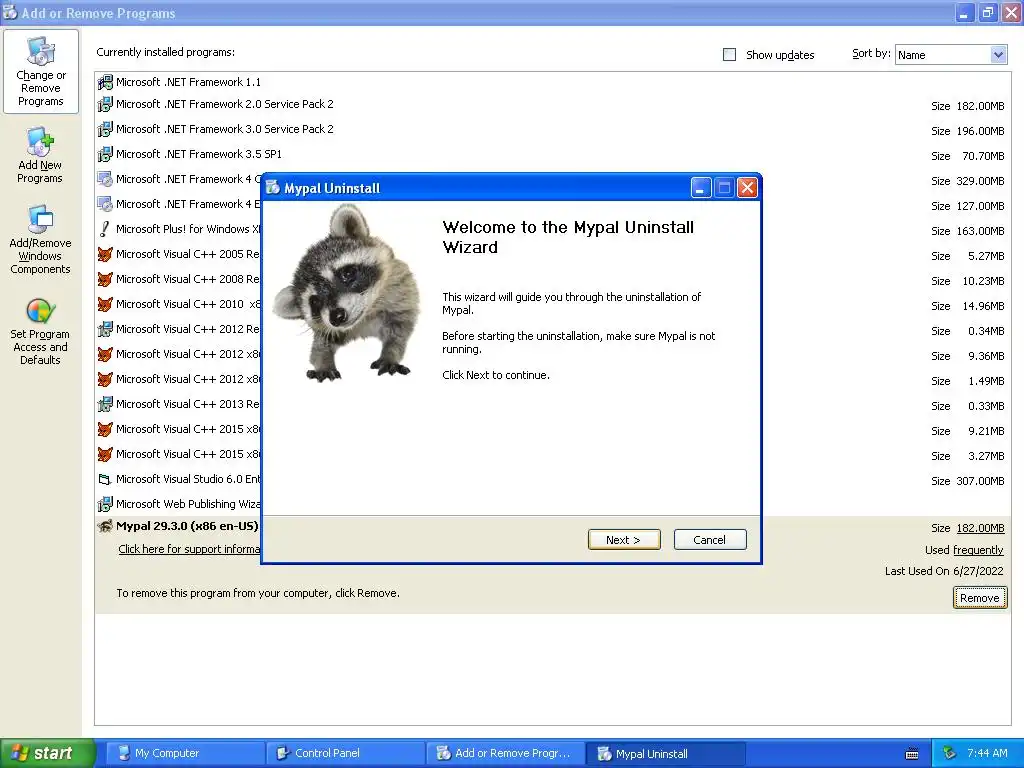Image resolution: width=1024 pixels, height=768 pixels.
Task: Switch to Control Panel taskbar item
Action: (345, 753)
